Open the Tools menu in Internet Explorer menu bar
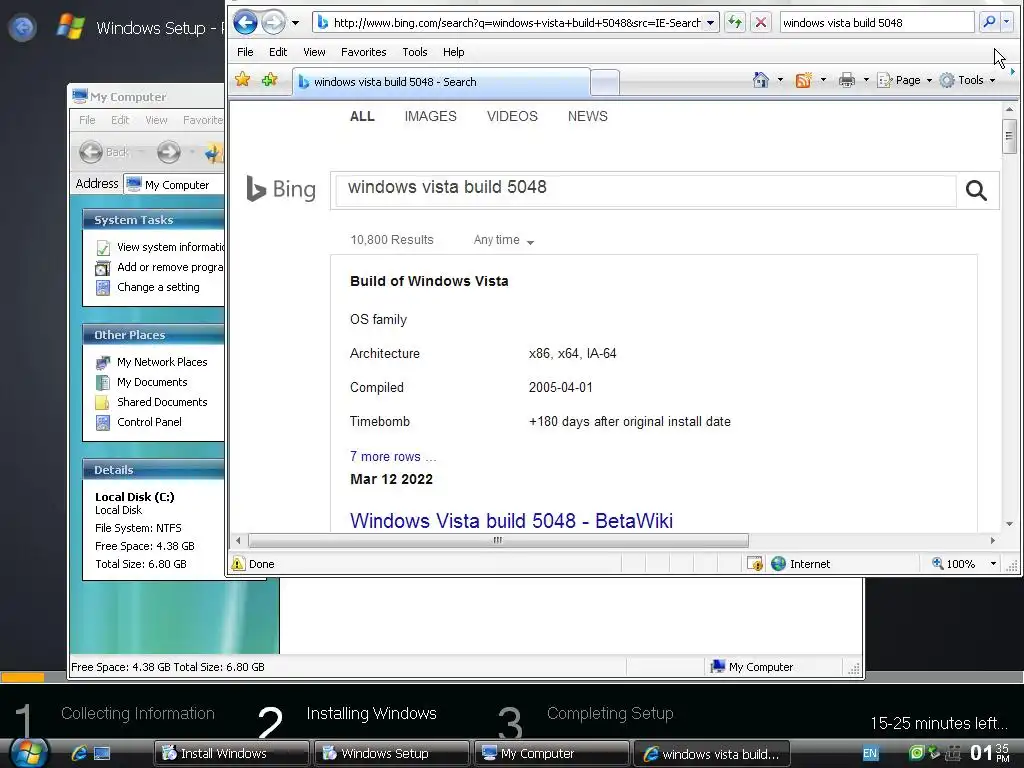Screen dimensions: 1024x768 pyautogui.click(x=415, y=52)
